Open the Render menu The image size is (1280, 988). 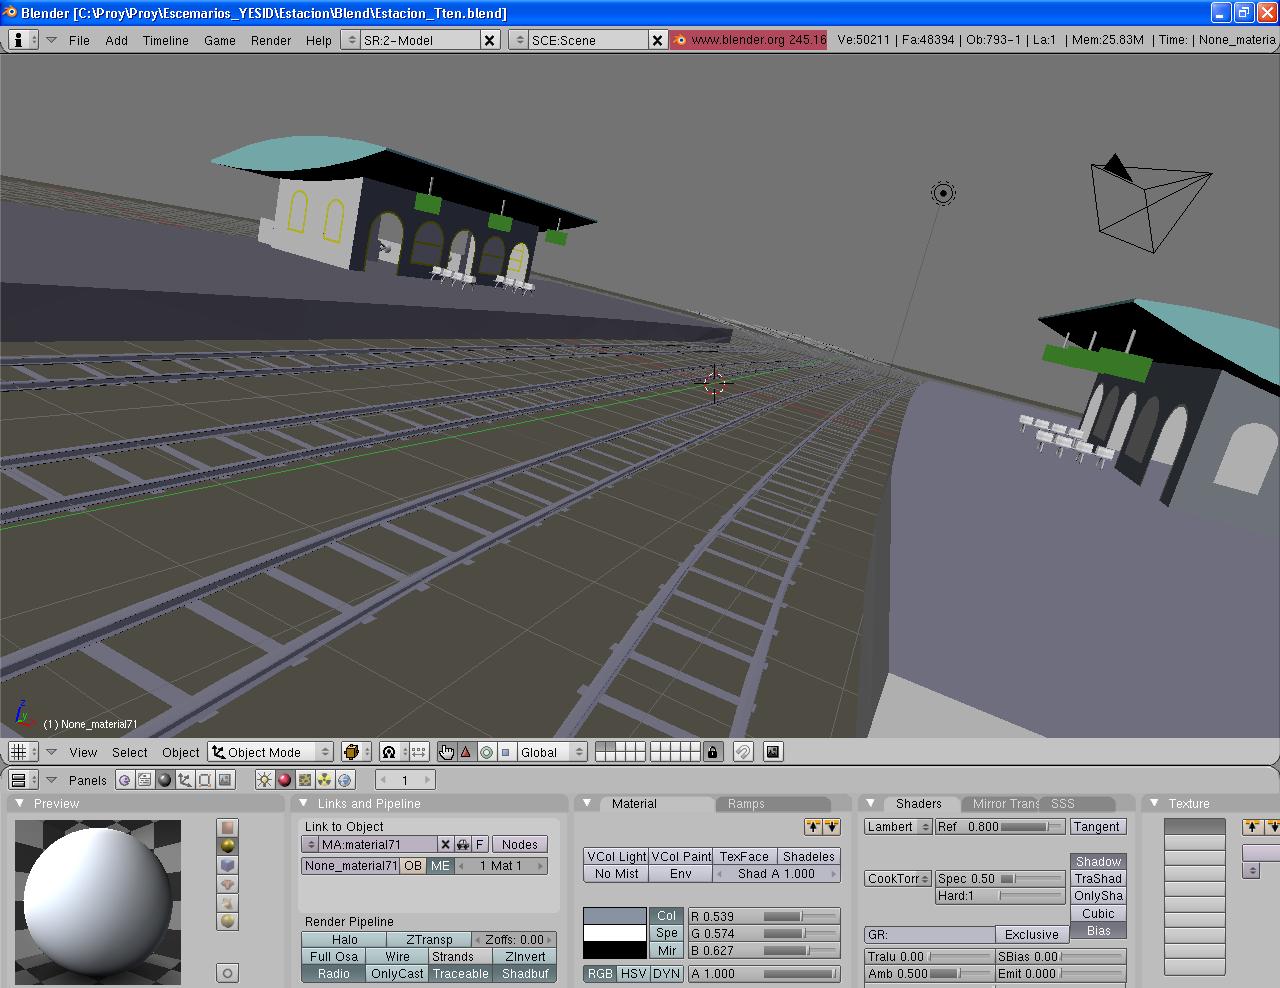tap(270, 40)
